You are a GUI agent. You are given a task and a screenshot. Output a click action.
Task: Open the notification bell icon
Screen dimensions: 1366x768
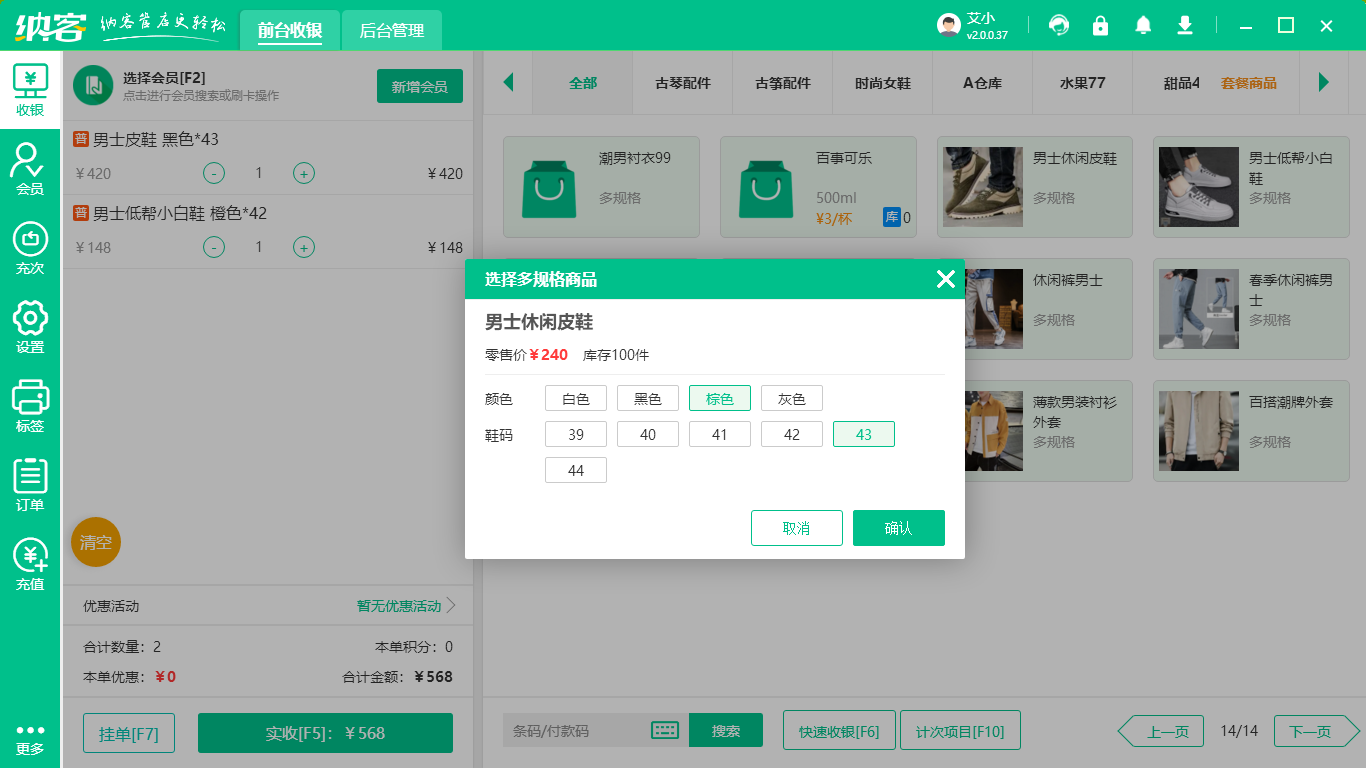(1143, 26)
